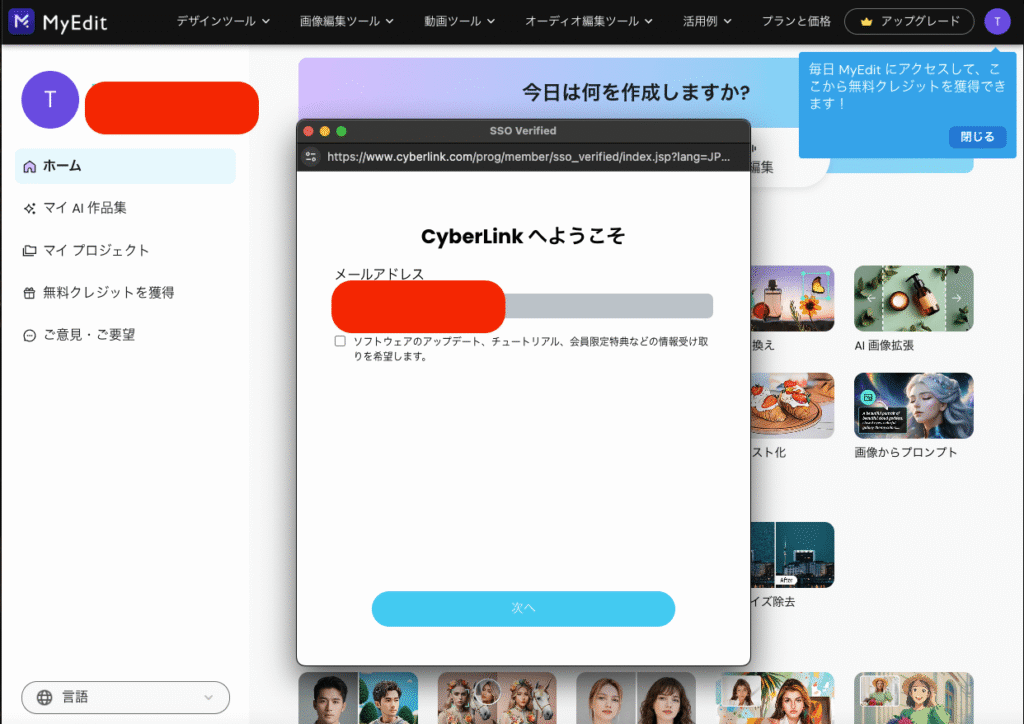1024x724 pixels.
Task: Open the 動画ツール dropdown menu
Action: [459, 21]
